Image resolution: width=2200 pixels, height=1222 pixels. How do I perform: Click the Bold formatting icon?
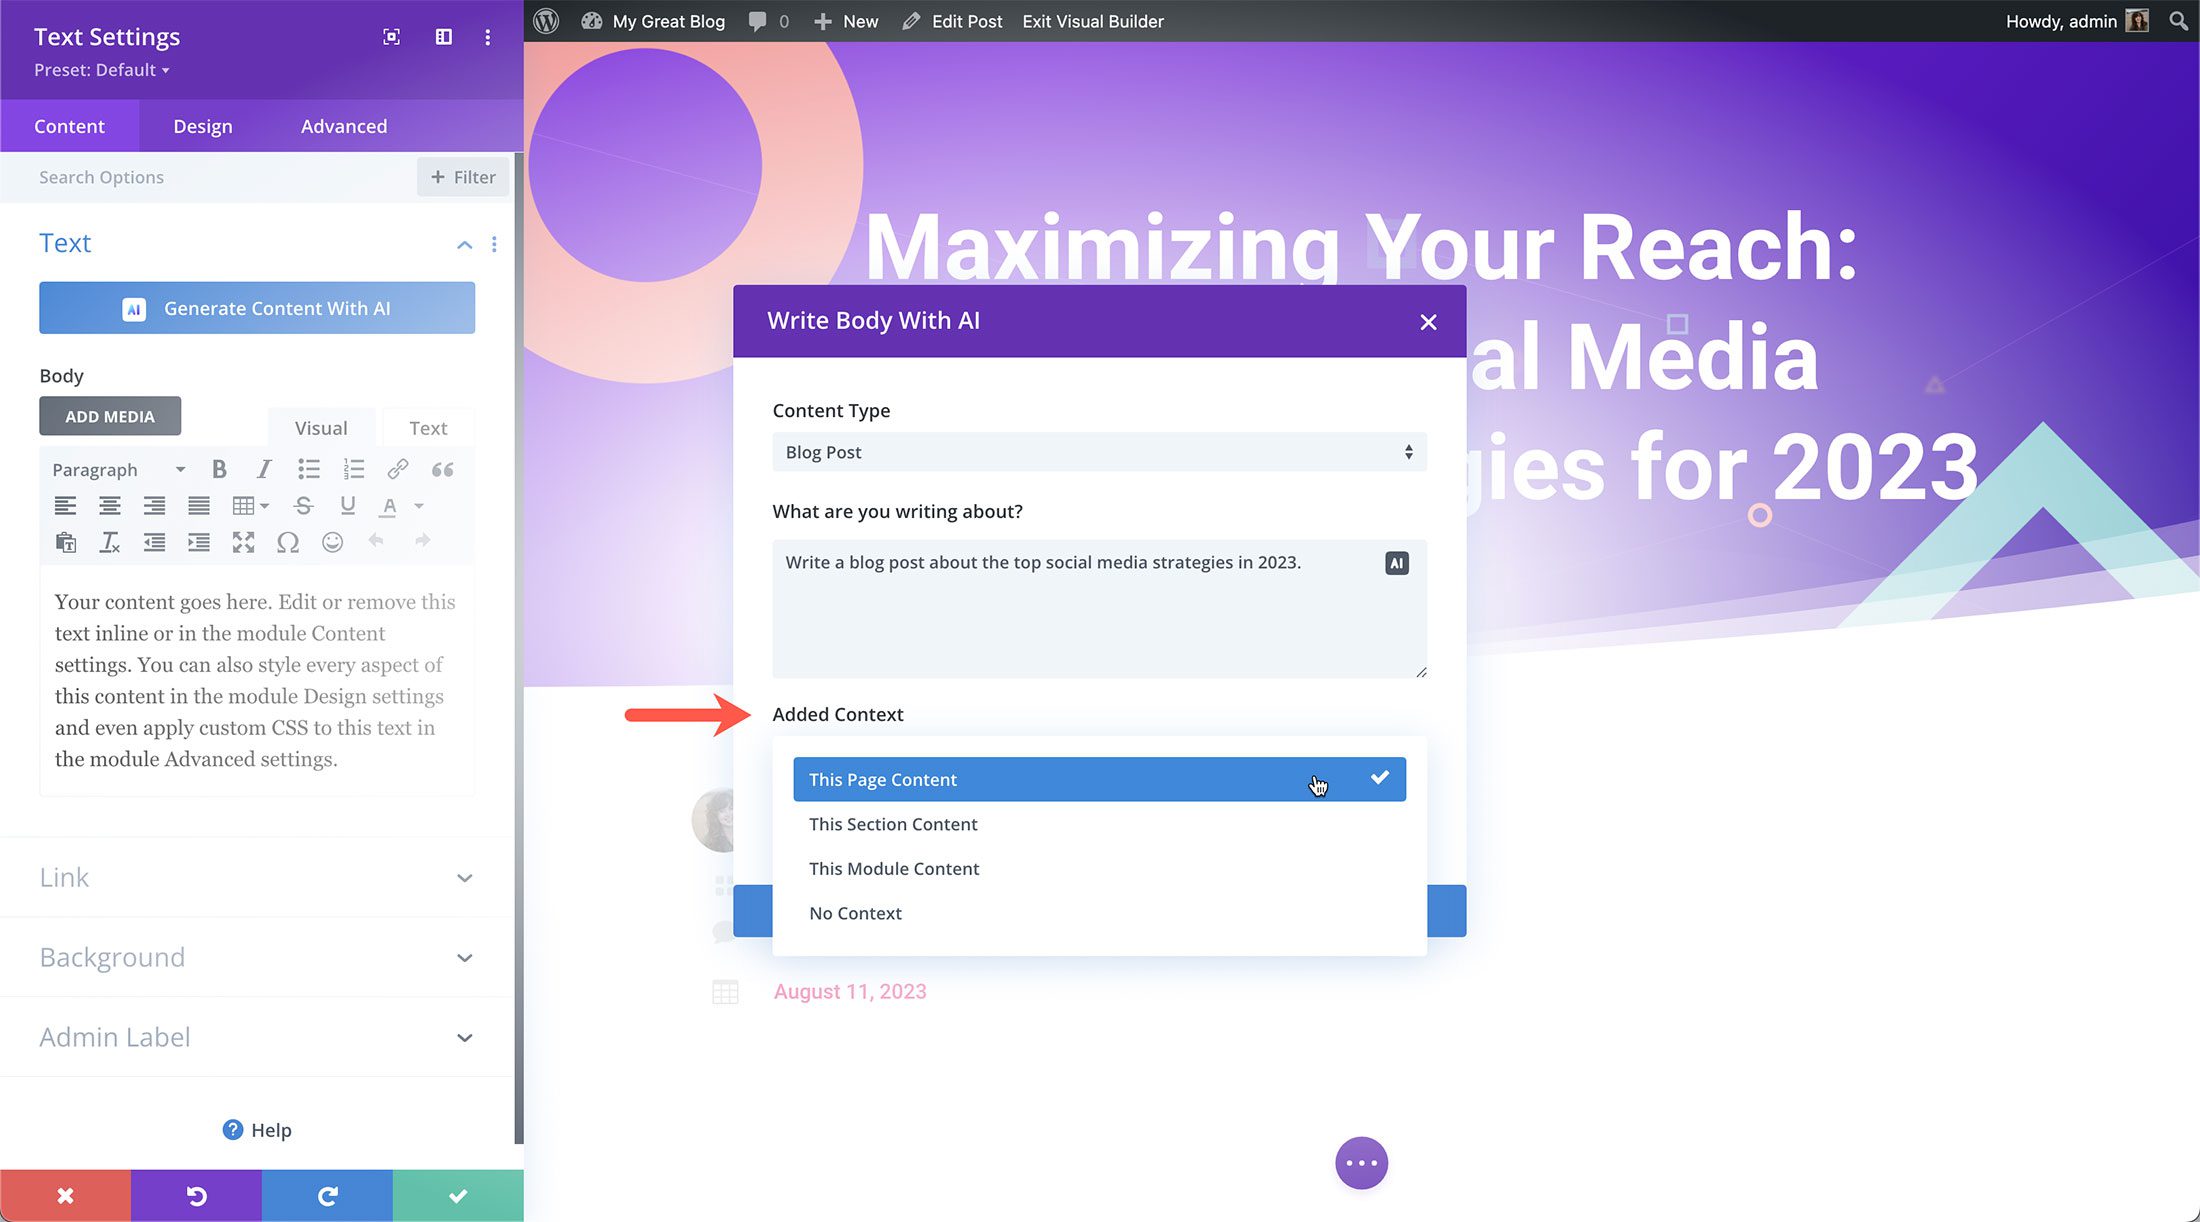pos(218,468)
